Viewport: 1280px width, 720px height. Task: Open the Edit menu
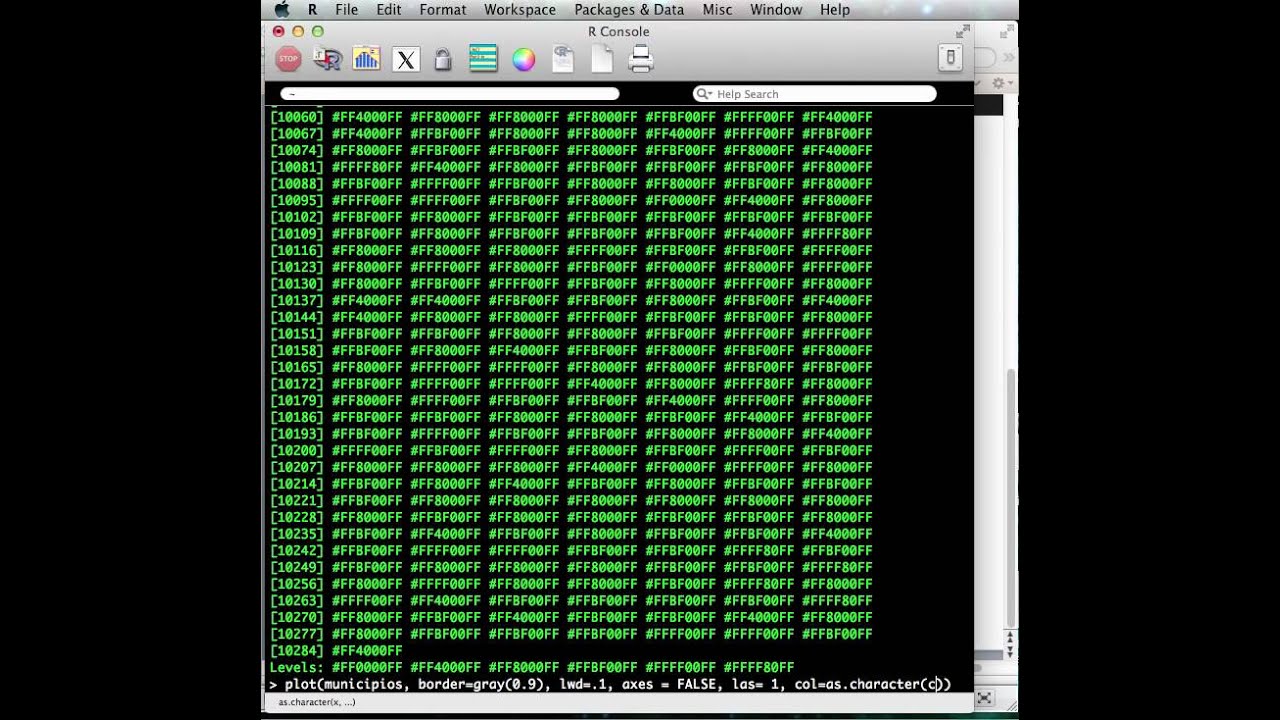coord(389,9)
